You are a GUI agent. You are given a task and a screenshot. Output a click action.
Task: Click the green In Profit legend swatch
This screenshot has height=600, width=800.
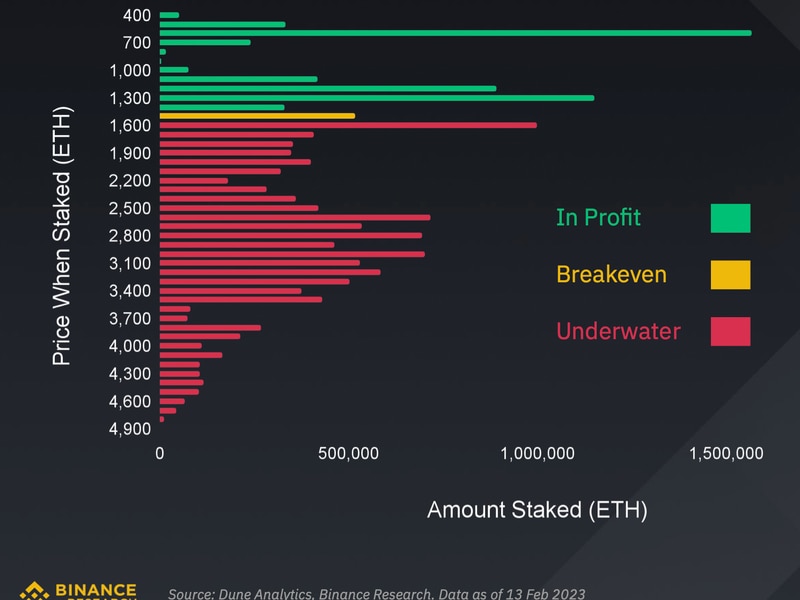pyautogui.click(x=730, y=217)
